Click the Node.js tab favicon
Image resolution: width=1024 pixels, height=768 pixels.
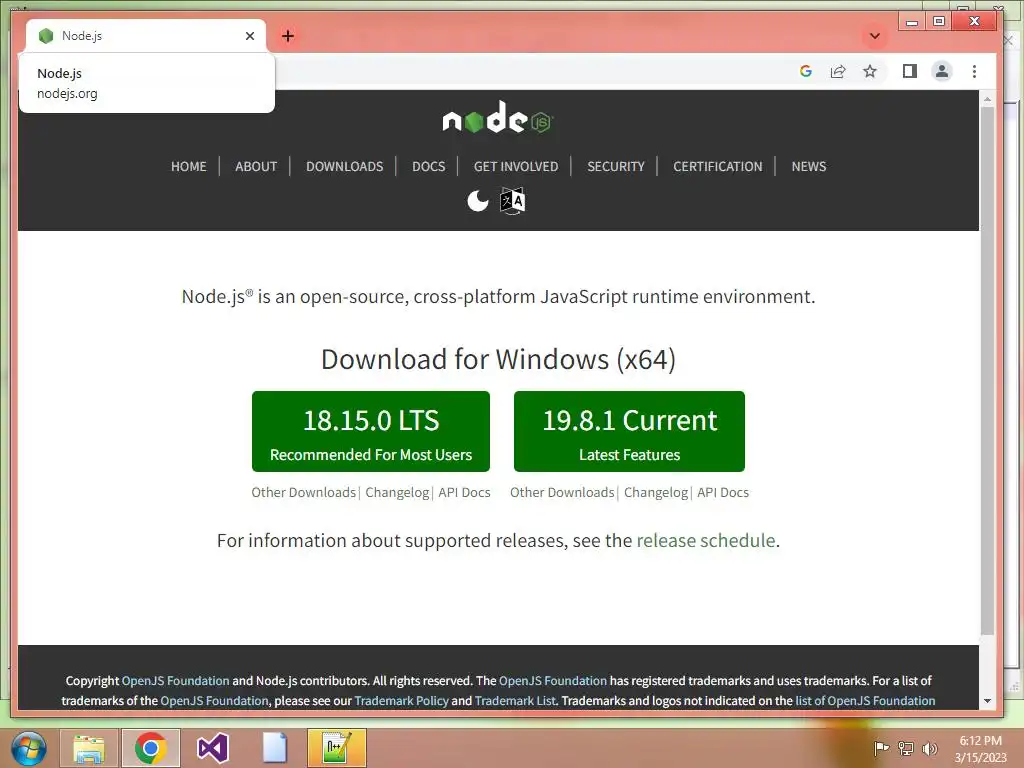46,36
